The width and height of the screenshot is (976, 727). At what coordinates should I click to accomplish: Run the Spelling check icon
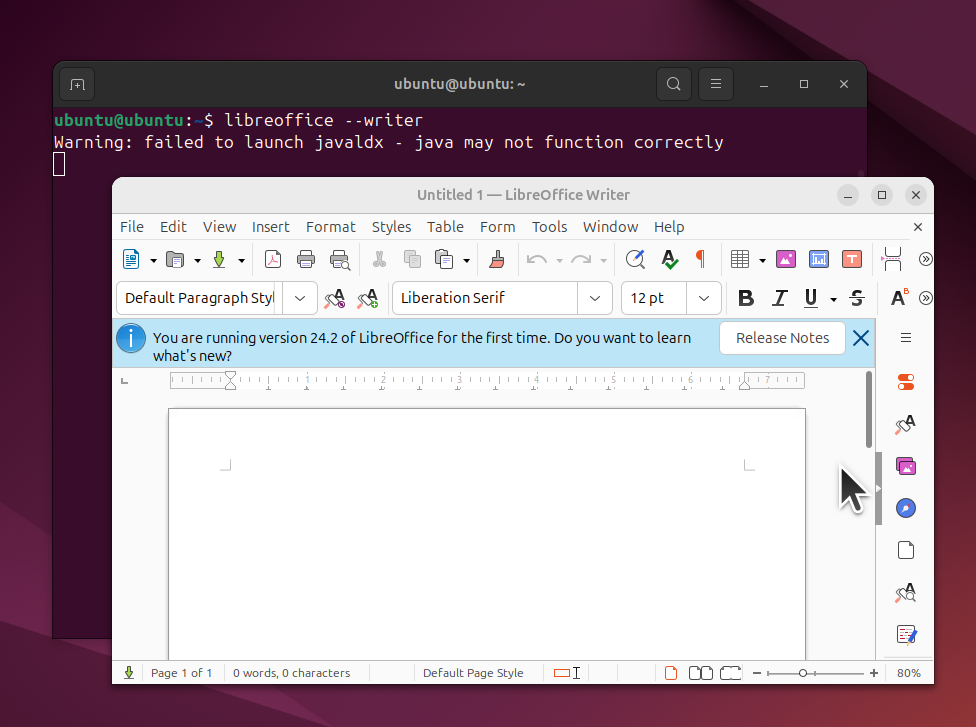coord(669,259)
